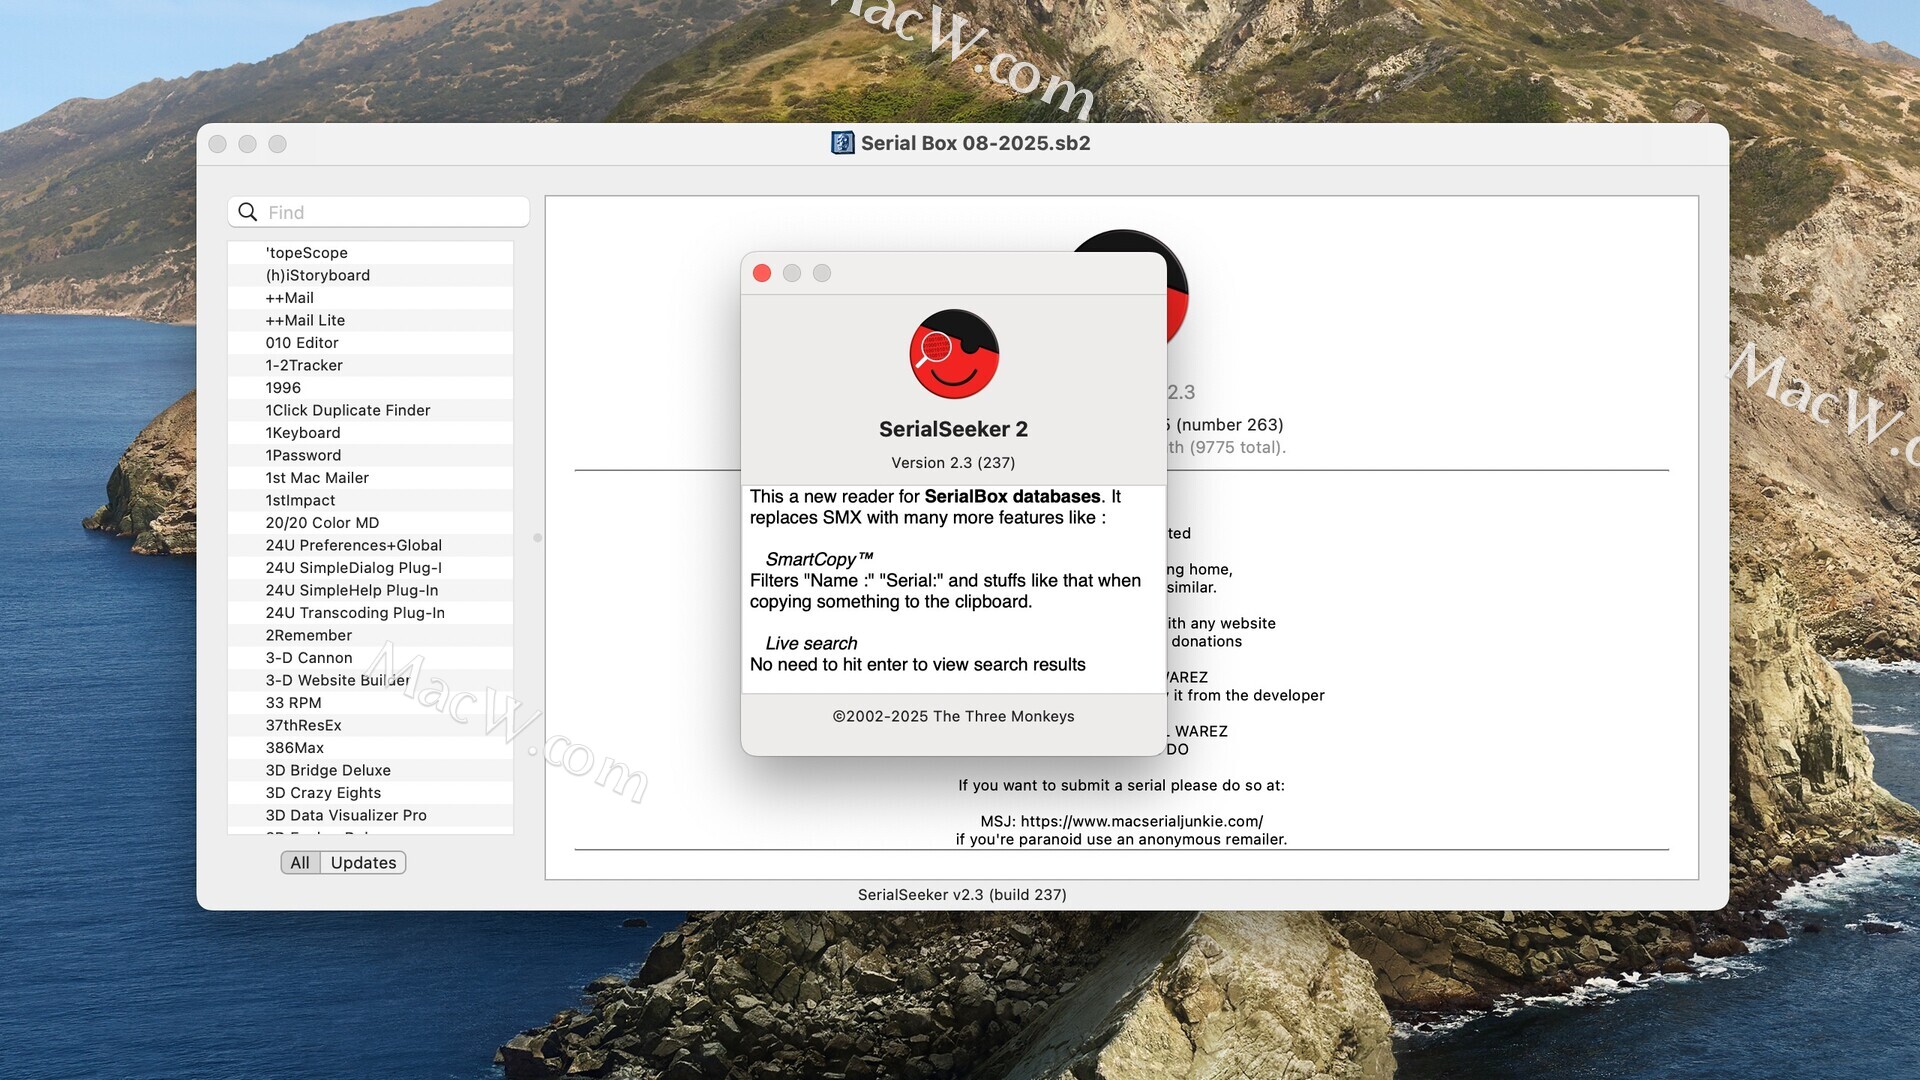This screenshot has width=1920, height=1080.
Task: Select 1st Mac Mailer entry
Action: (371, 478)
